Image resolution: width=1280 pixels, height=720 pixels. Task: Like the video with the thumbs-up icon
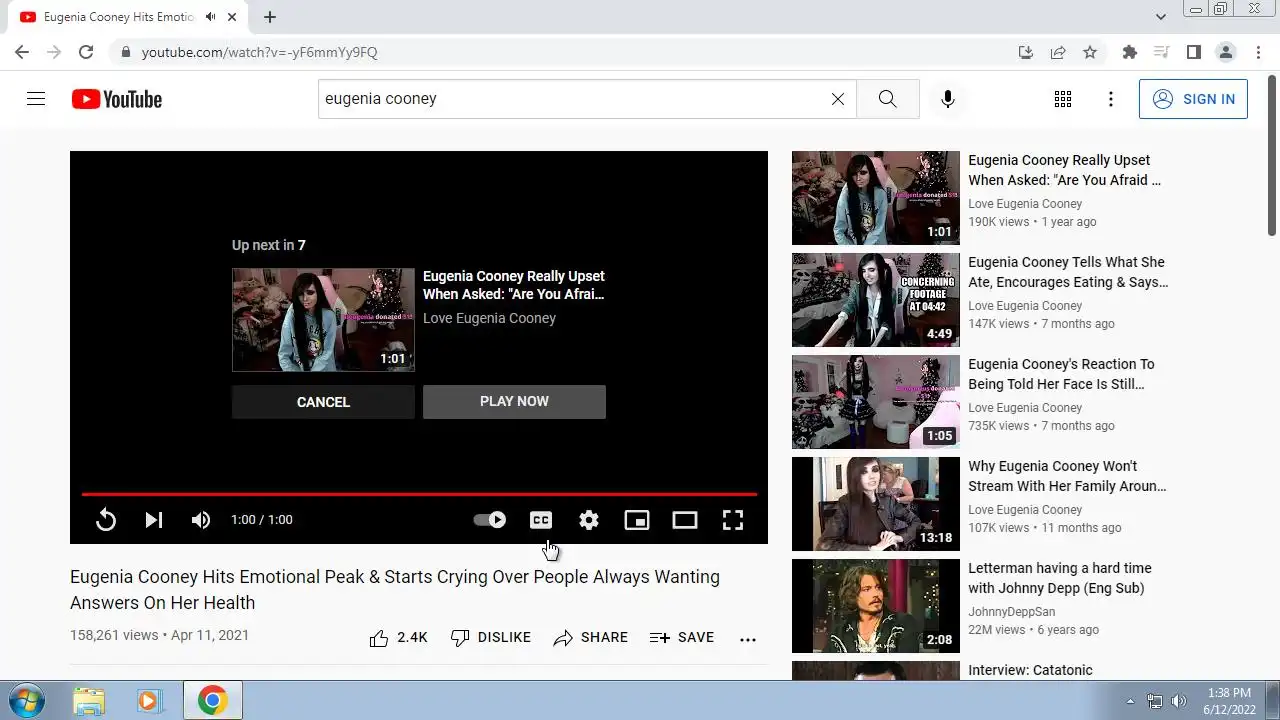pos(379,638)
